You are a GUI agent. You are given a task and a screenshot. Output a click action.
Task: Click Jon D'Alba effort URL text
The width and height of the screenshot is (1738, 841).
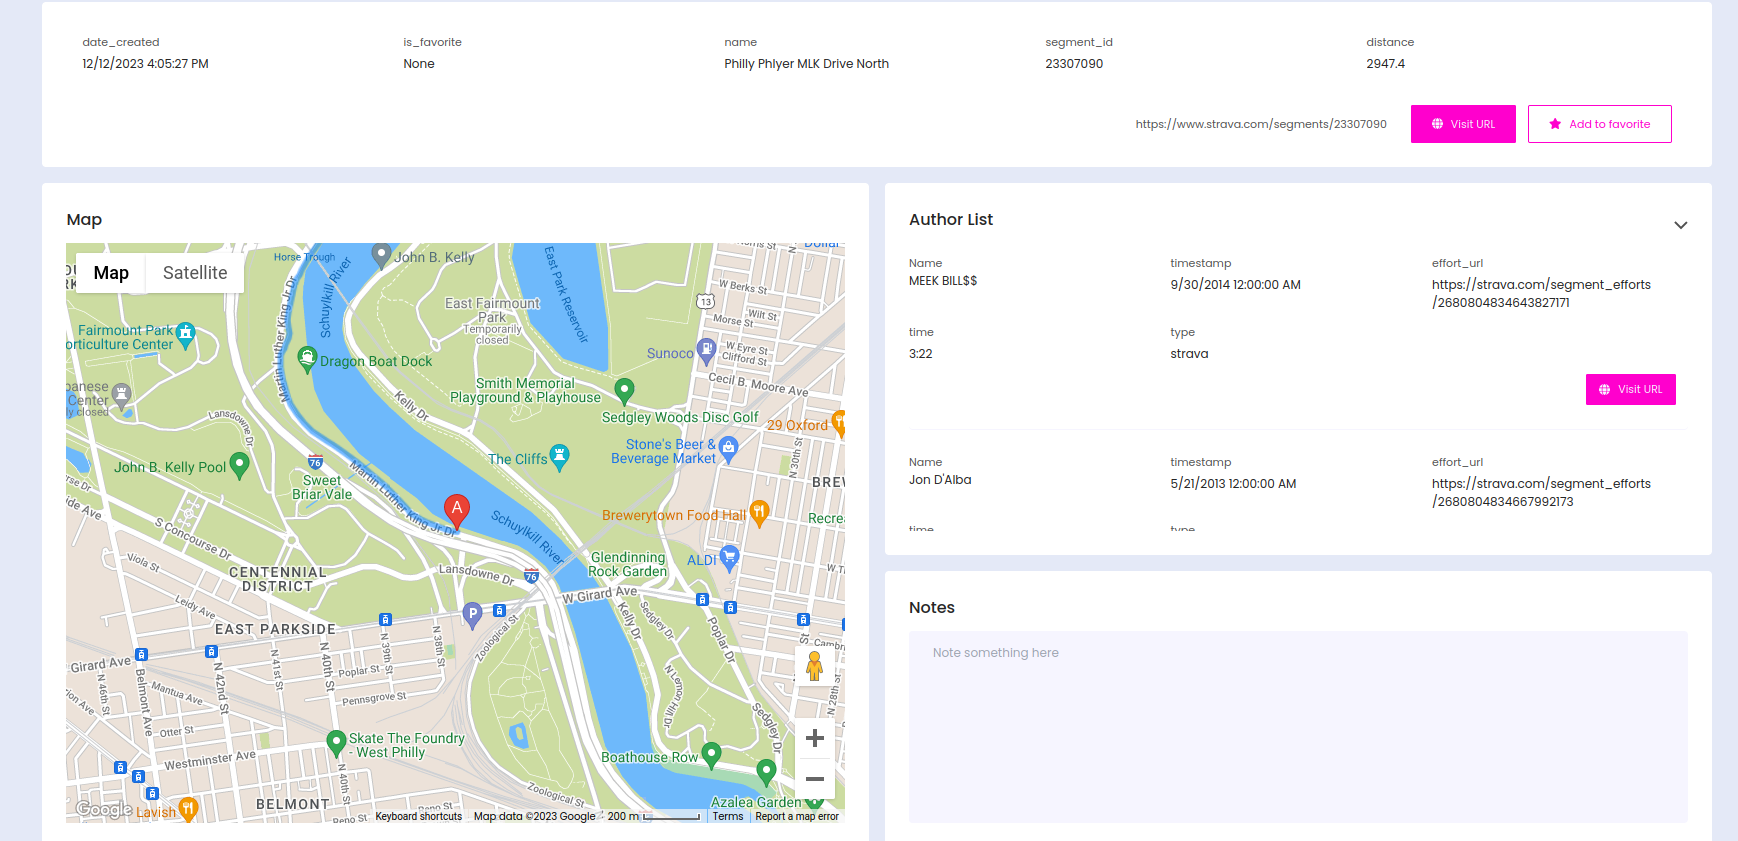point(1541,493)
